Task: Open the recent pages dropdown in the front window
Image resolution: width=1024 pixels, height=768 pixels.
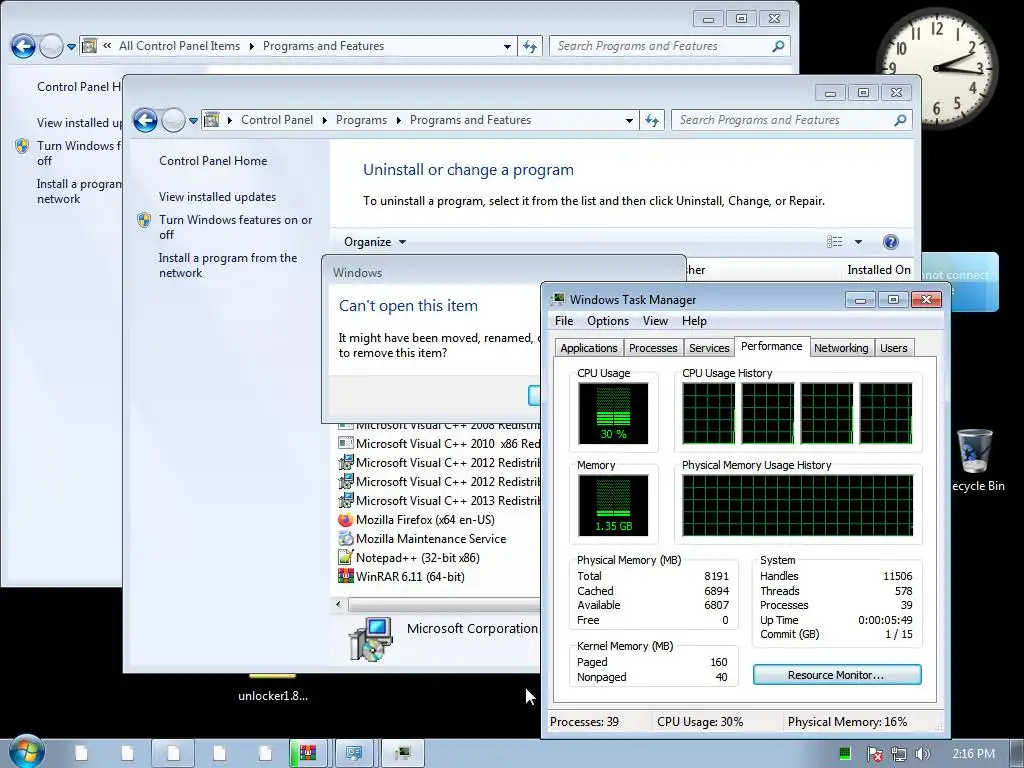Action: [x=193, y=121]
